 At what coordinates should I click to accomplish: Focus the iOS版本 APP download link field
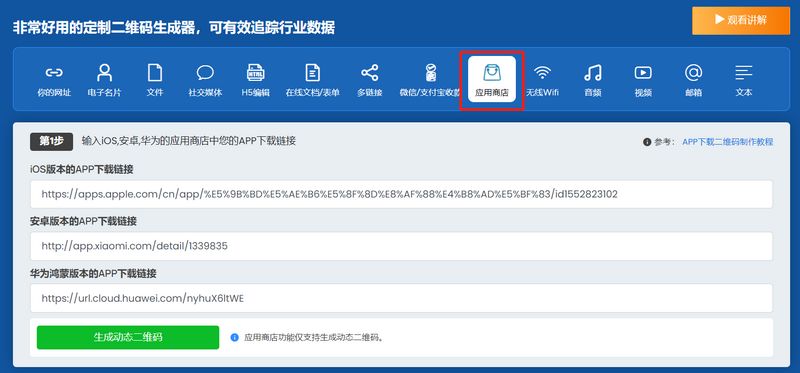point(401,194)
